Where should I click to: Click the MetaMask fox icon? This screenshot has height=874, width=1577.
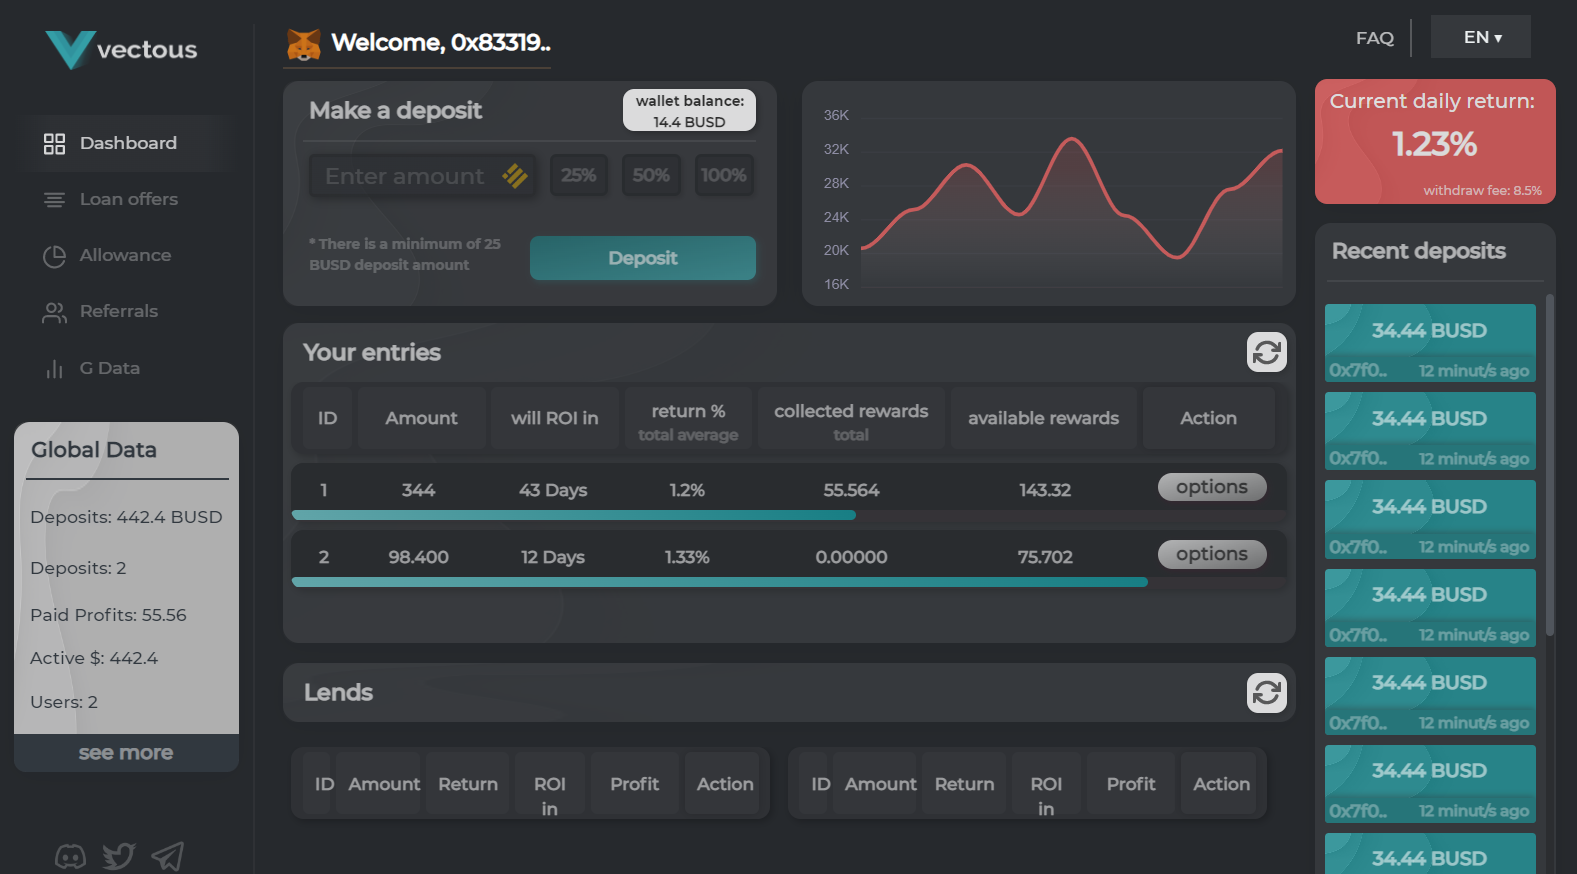point(304,44)
